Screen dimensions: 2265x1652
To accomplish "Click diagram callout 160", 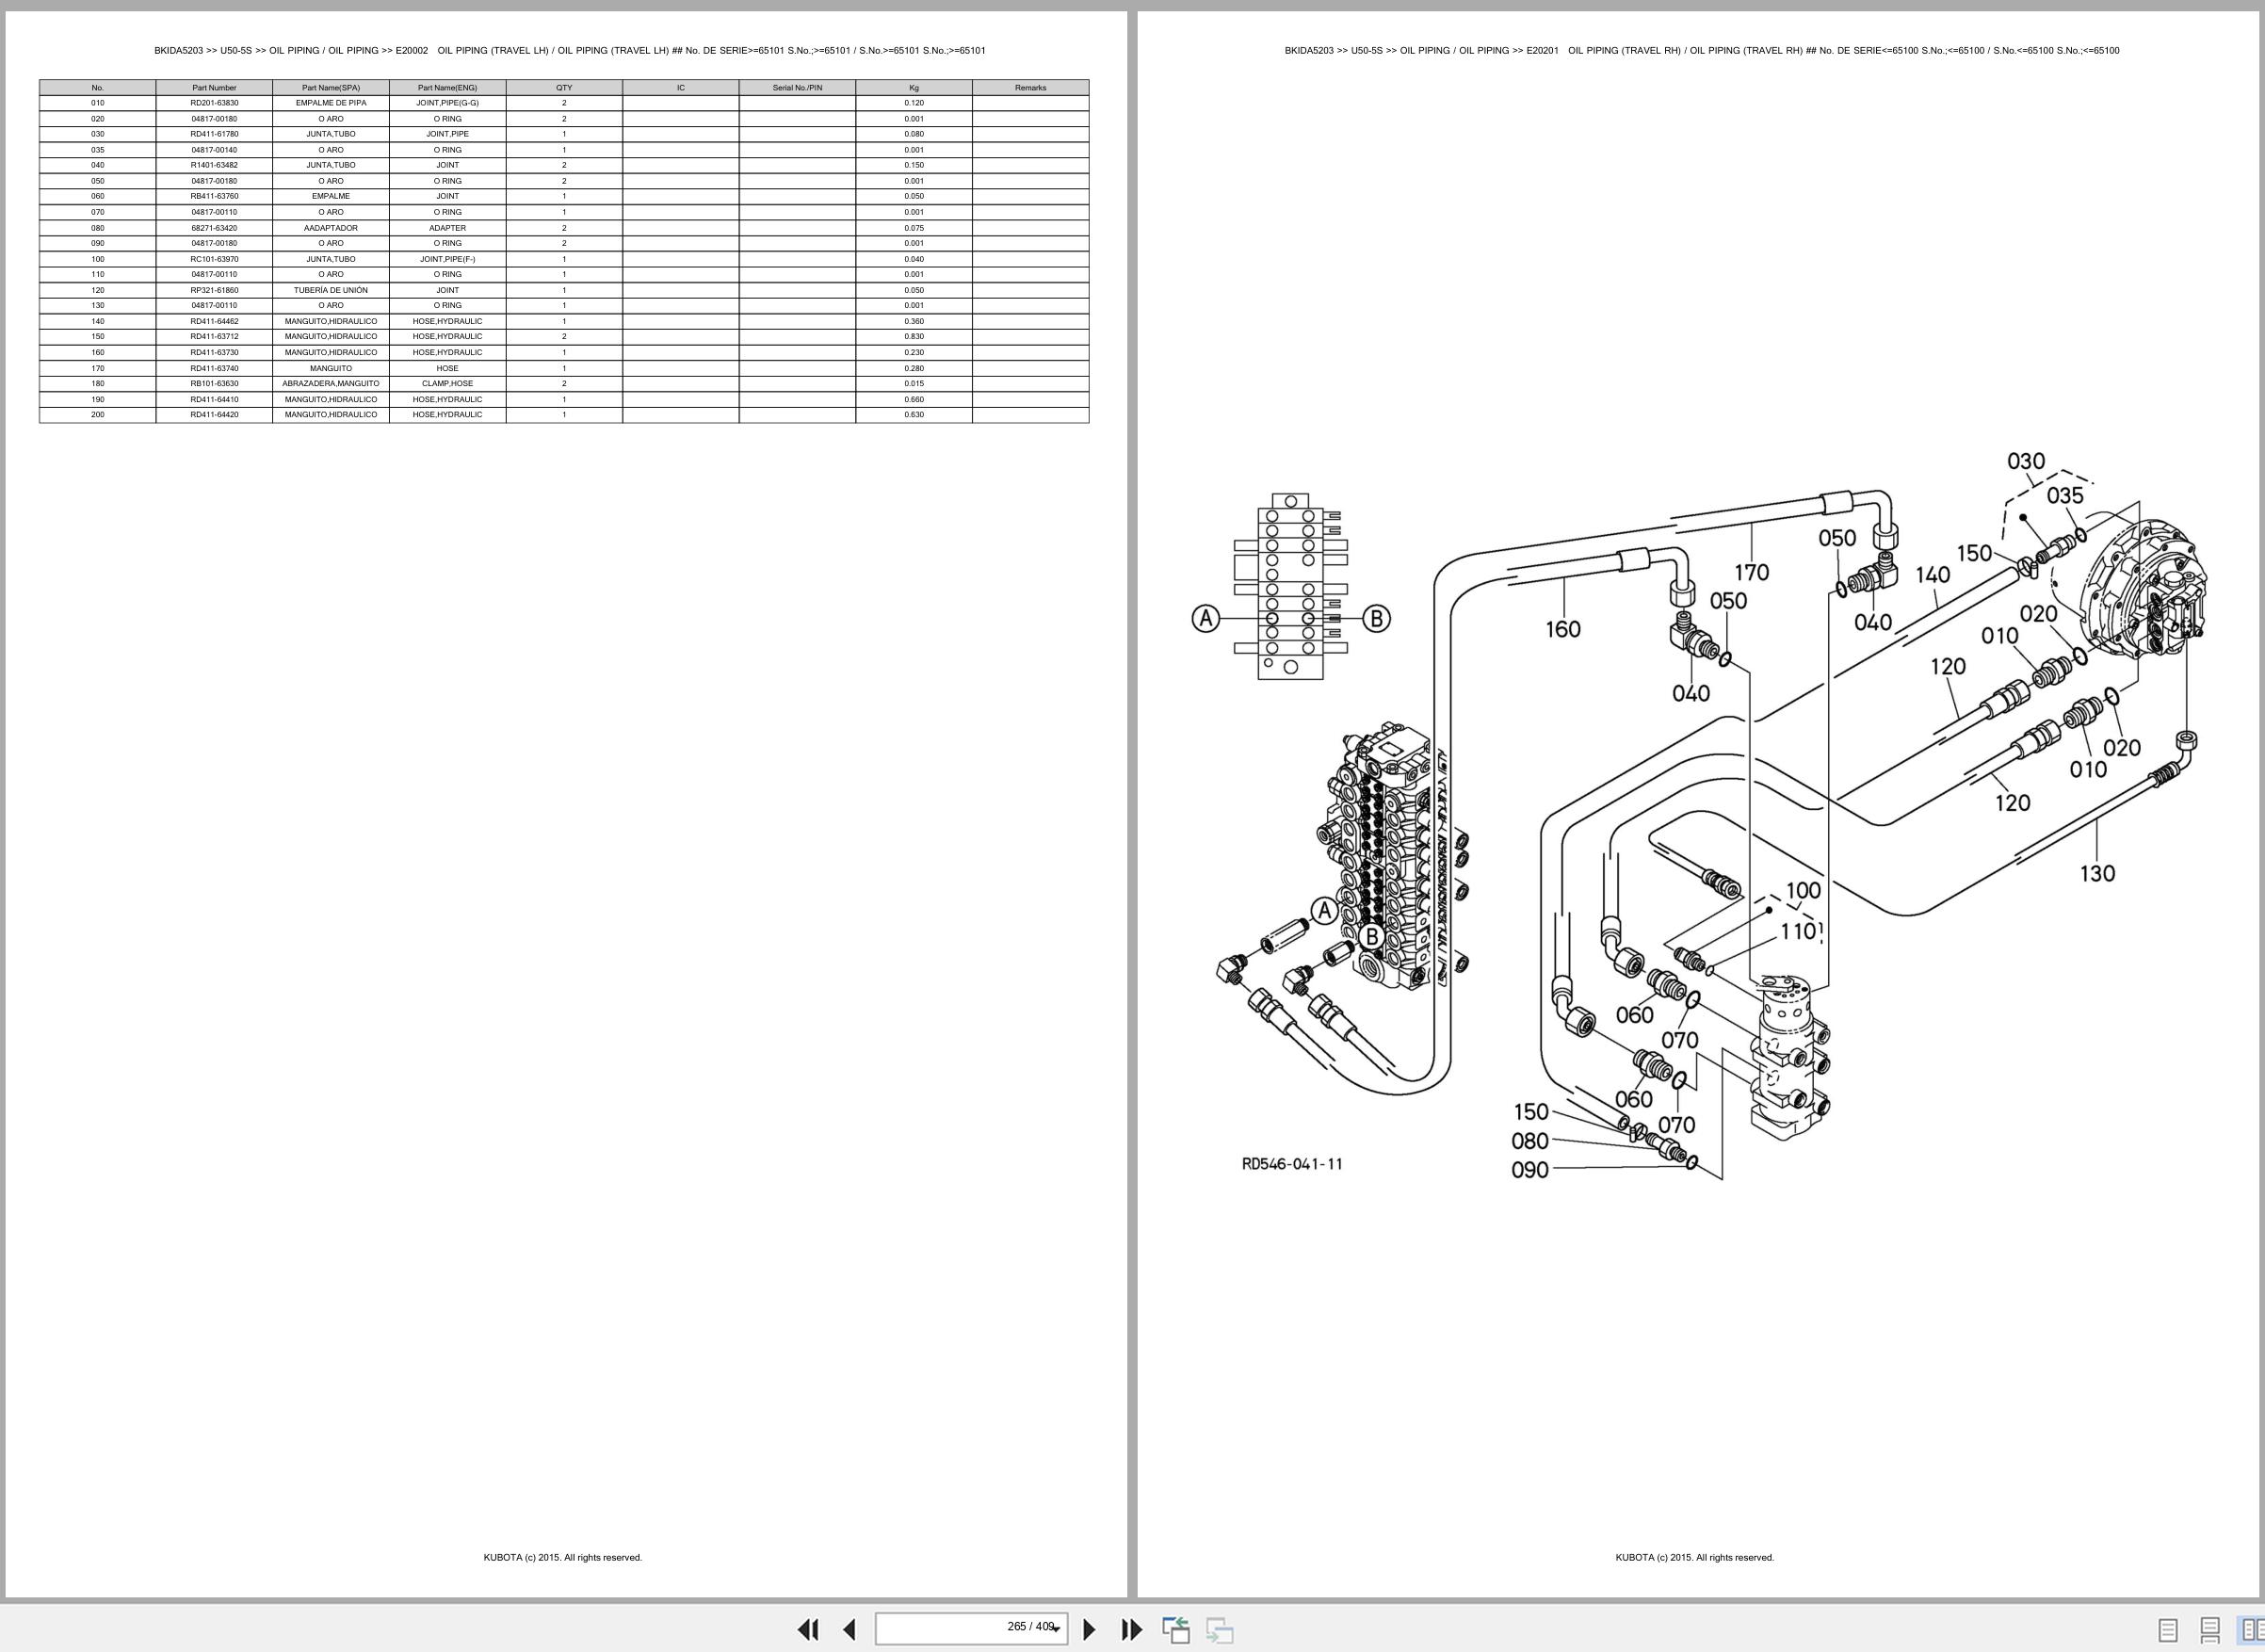I will (1563, 629).
